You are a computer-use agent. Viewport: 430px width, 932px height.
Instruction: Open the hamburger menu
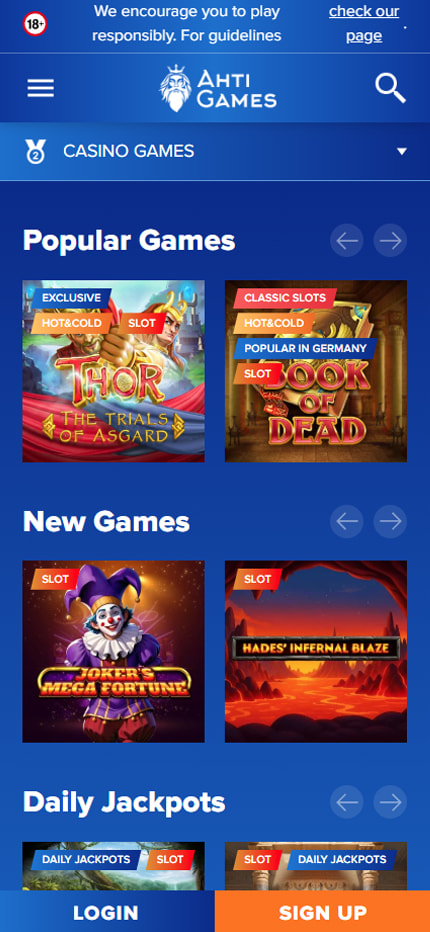coord(40,88)
